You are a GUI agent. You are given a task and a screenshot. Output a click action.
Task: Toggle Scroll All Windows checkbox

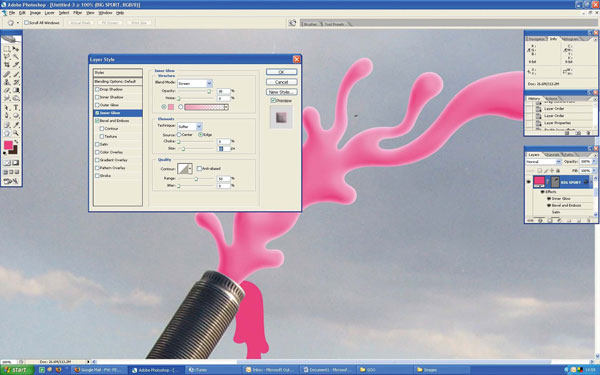point(27,23)
